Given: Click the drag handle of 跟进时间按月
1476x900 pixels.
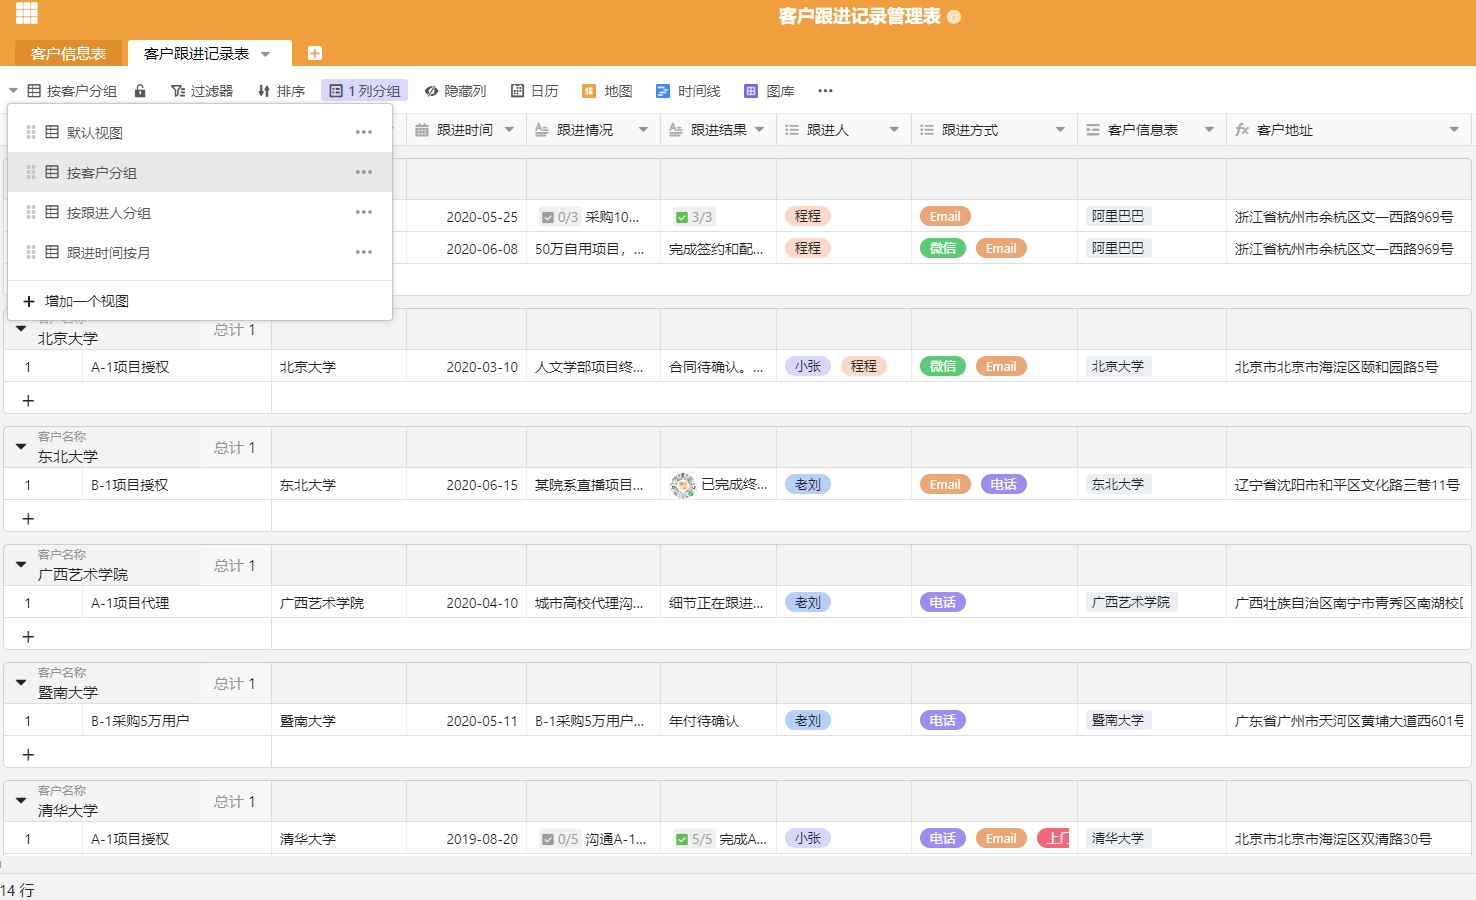Looking at the screenshot, I should 31,252.
